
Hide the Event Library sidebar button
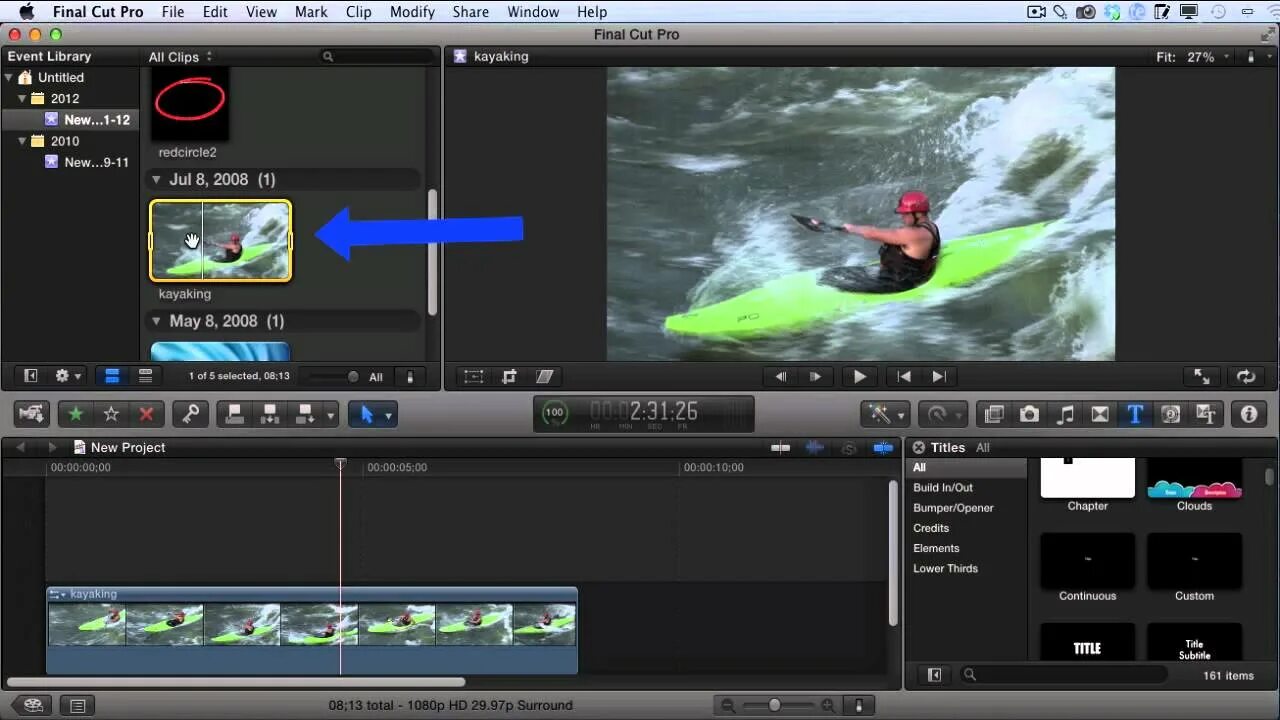(x=30, y=377)
